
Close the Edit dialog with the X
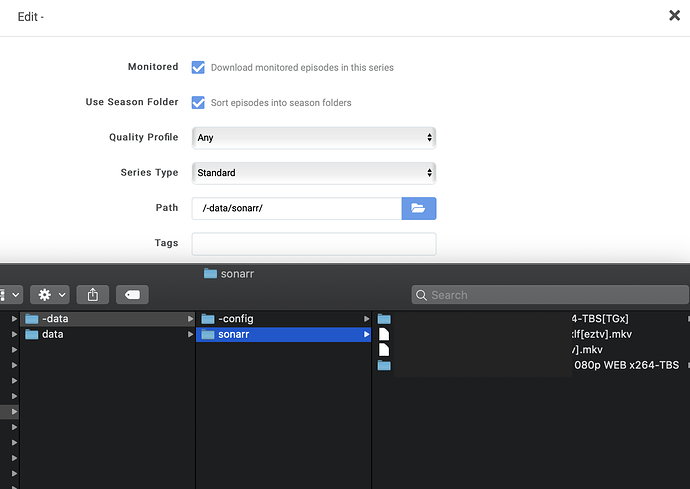point(674,16)
